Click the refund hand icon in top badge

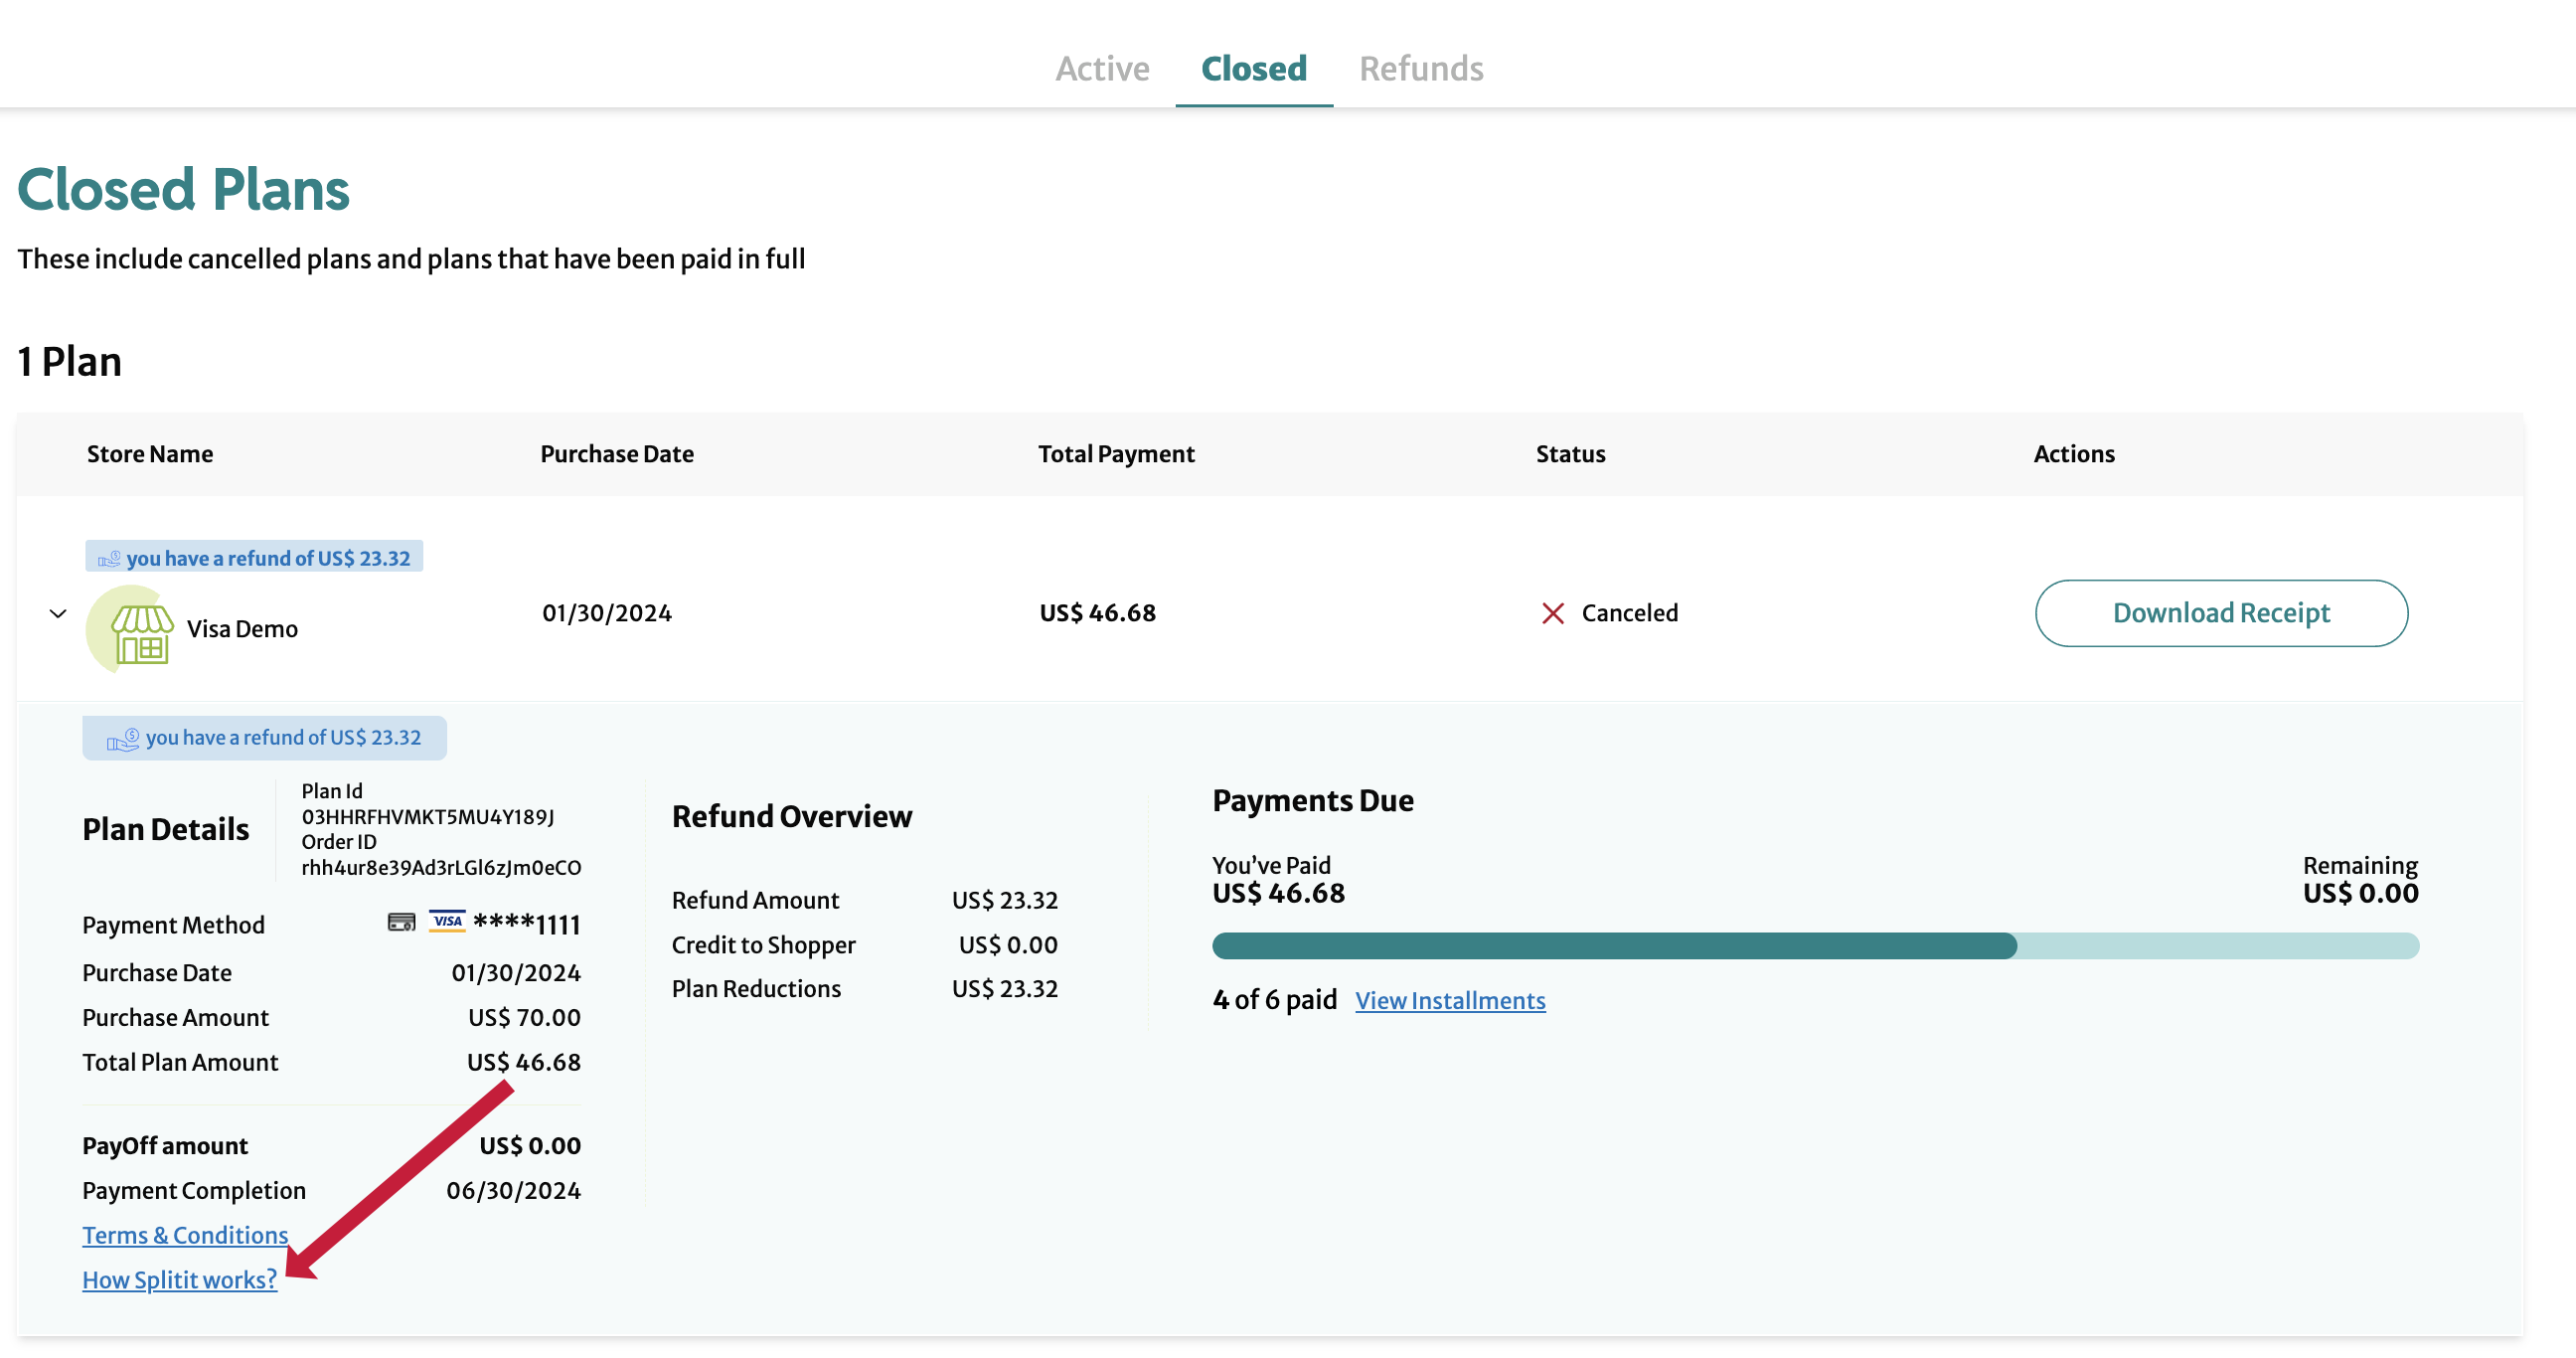109,559
